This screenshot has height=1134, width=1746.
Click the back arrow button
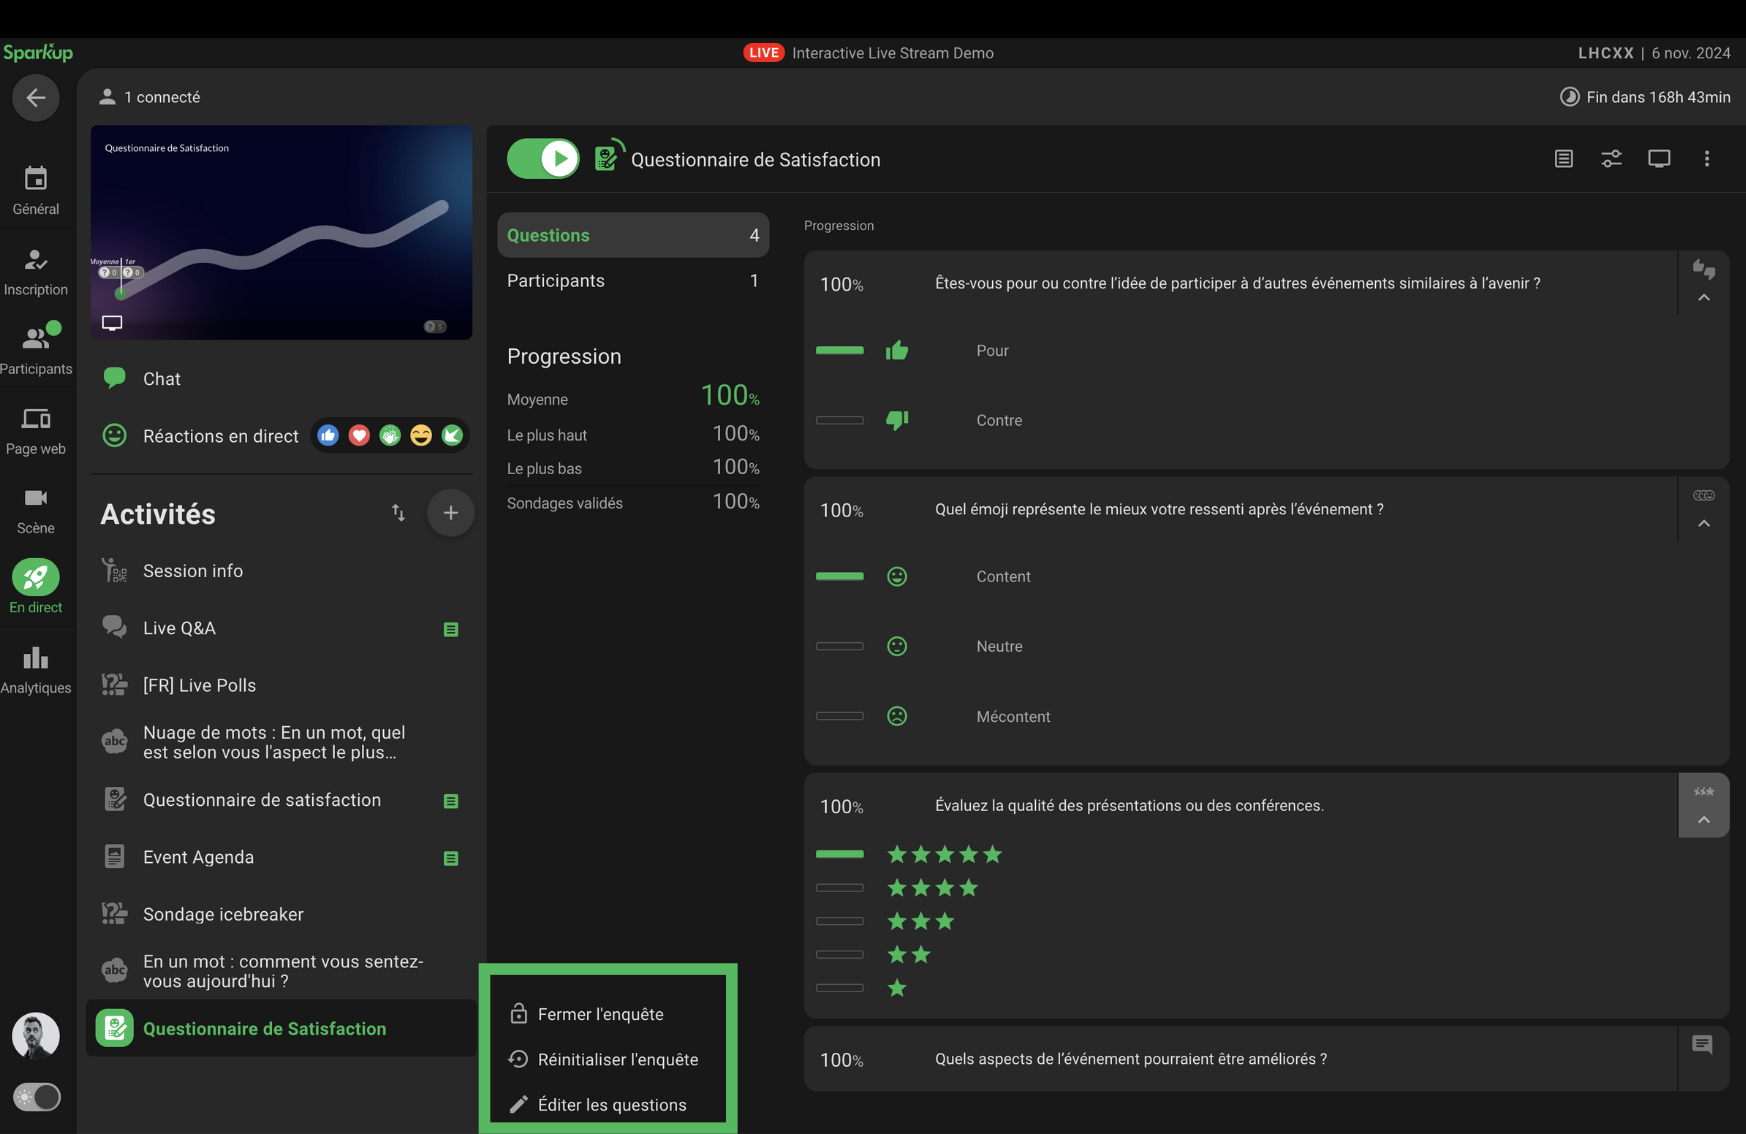(x=36, y=98)
